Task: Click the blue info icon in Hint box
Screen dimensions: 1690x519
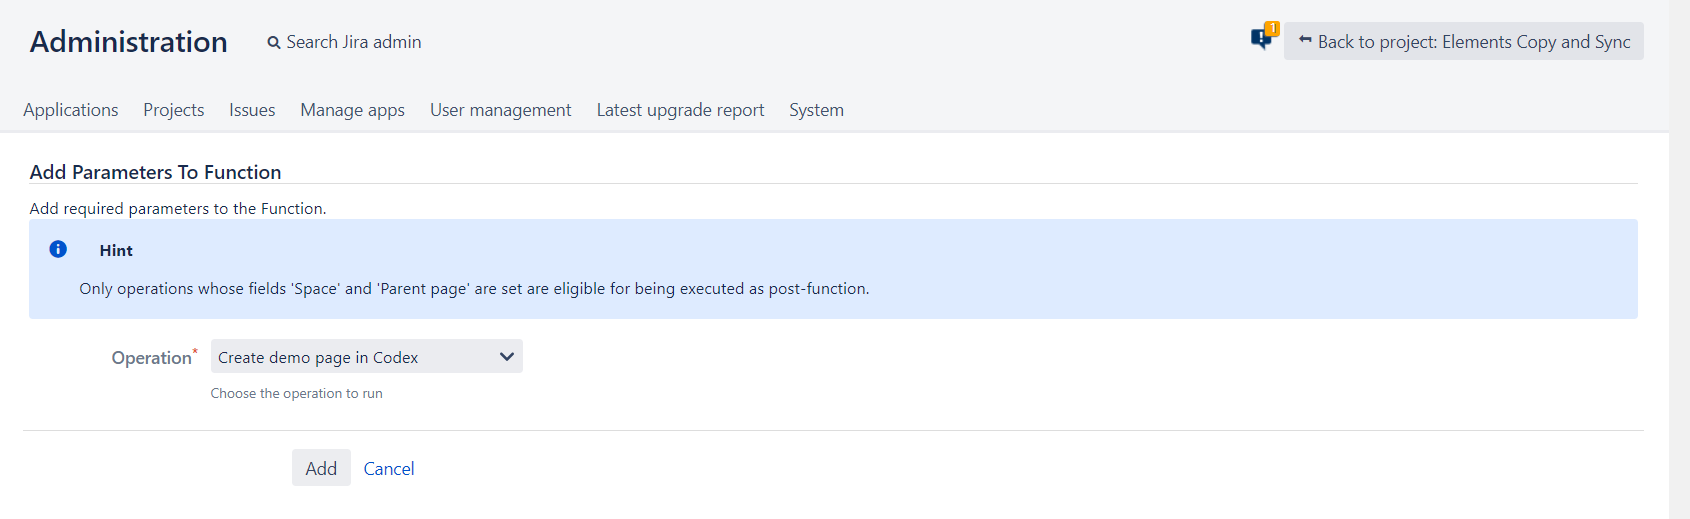Action: click(58, 249)
